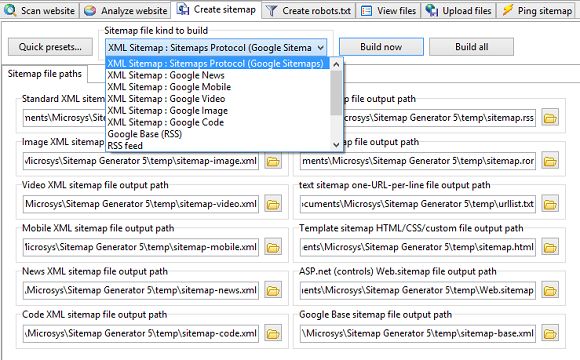This screenshot has width=580, height=360.
Task: Collapse the Sitemap file kind dropdown arrow
Action: click(x=320, y=48)
